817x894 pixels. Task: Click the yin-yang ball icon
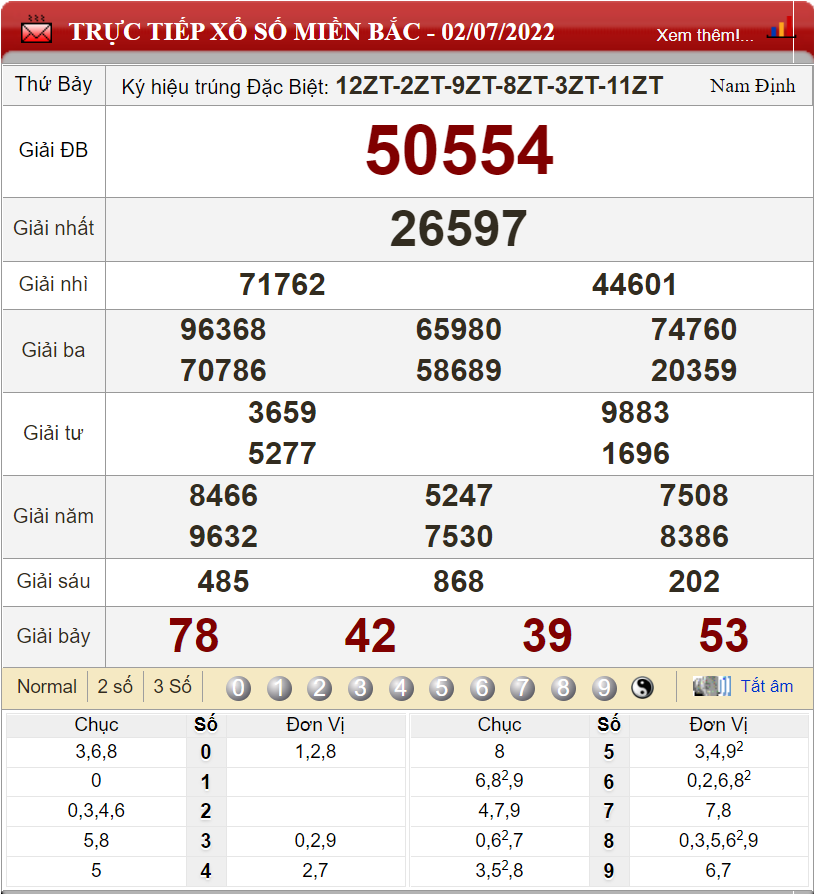[643, 688]
